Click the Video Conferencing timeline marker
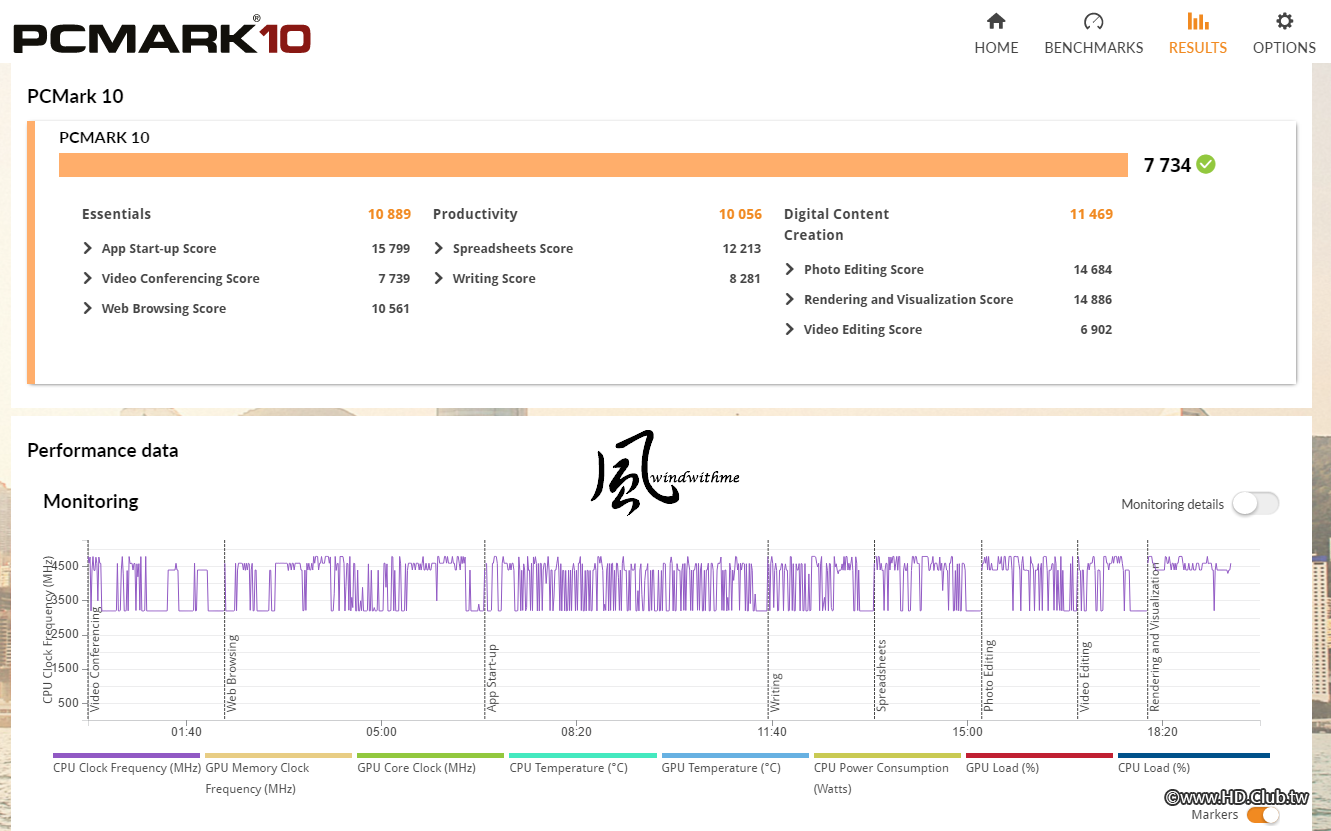 pyautogui.click(x=95, y=660)
